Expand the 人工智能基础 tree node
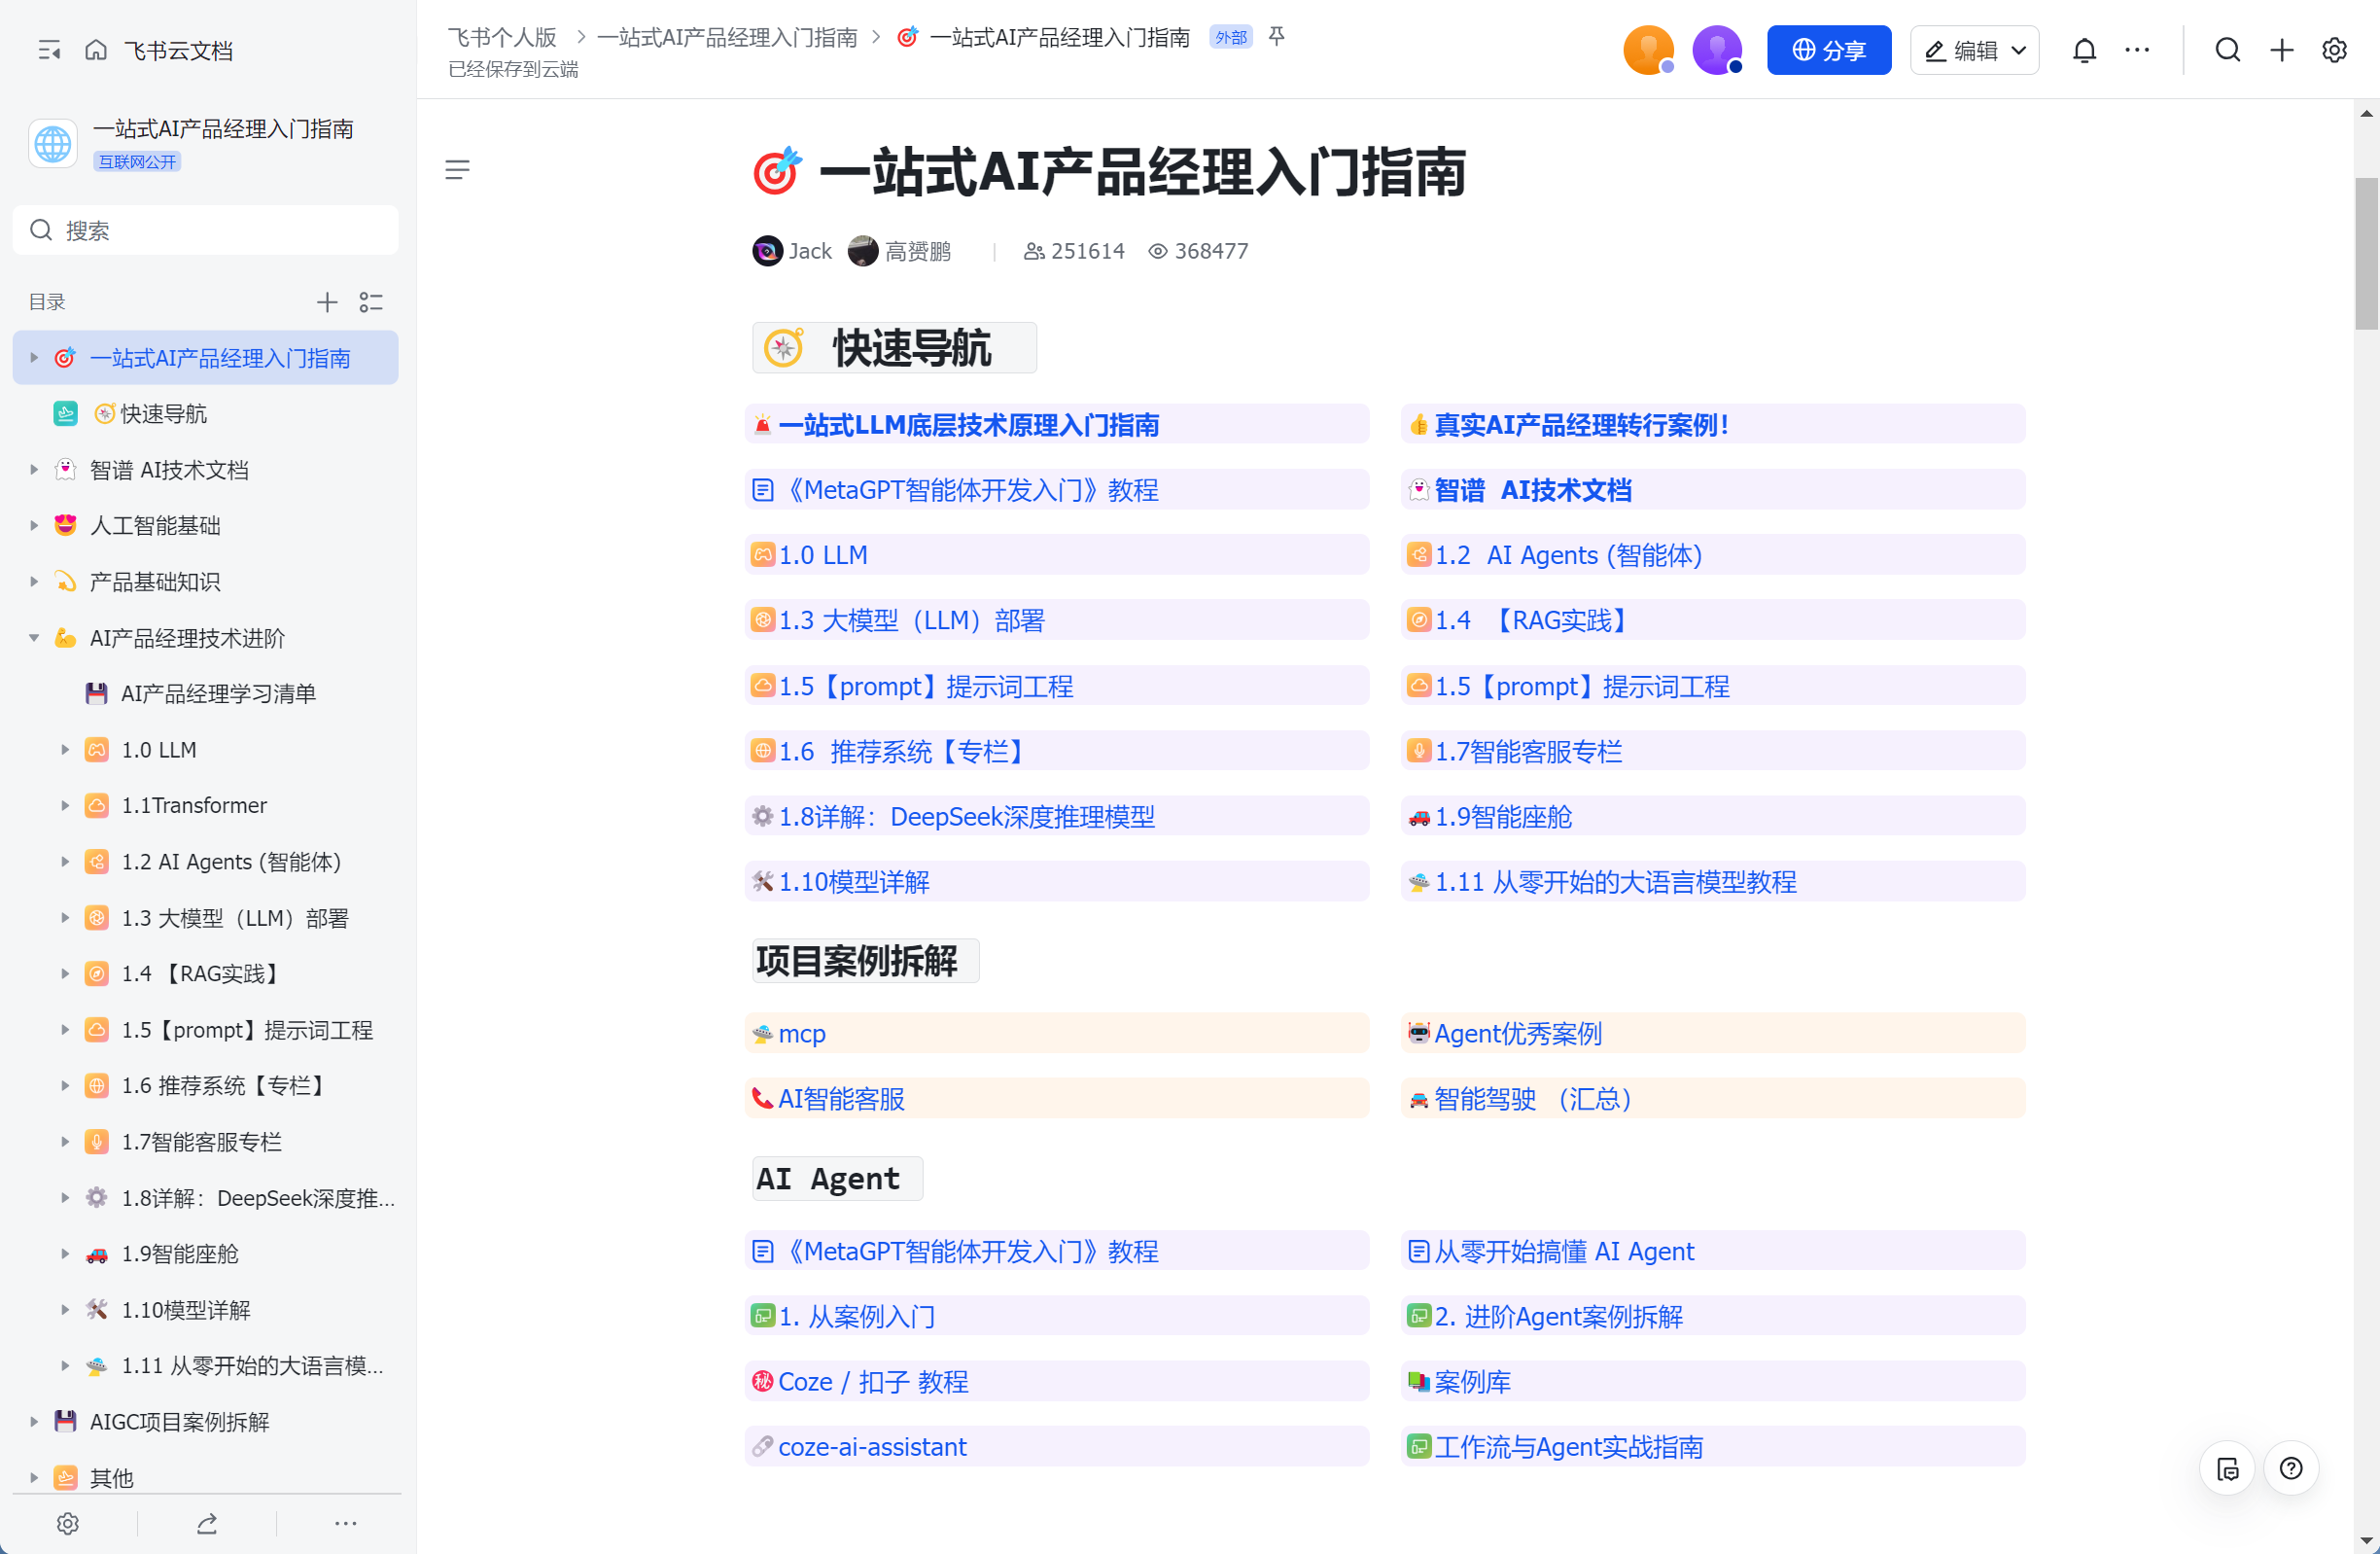 click(x=34, y=526)
